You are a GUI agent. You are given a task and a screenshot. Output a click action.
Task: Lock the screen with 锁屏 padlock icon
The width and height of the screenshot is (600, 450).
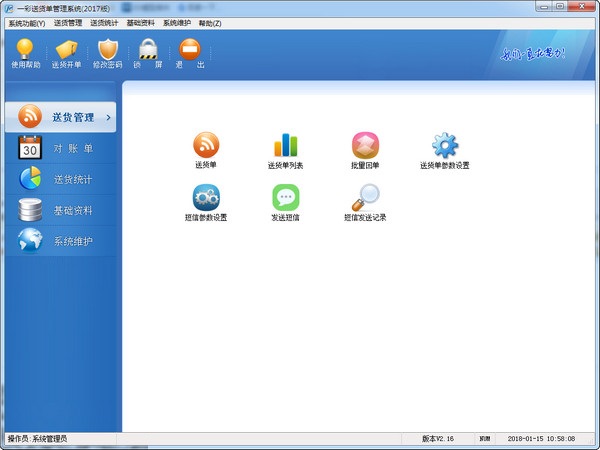(x=148, y=54)
